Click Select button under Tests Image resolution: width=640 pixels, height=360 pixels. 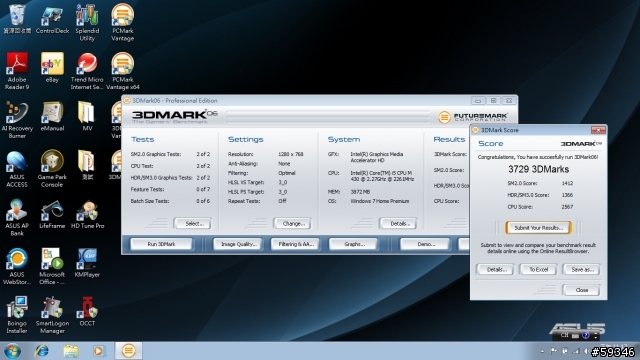point(192,224)
